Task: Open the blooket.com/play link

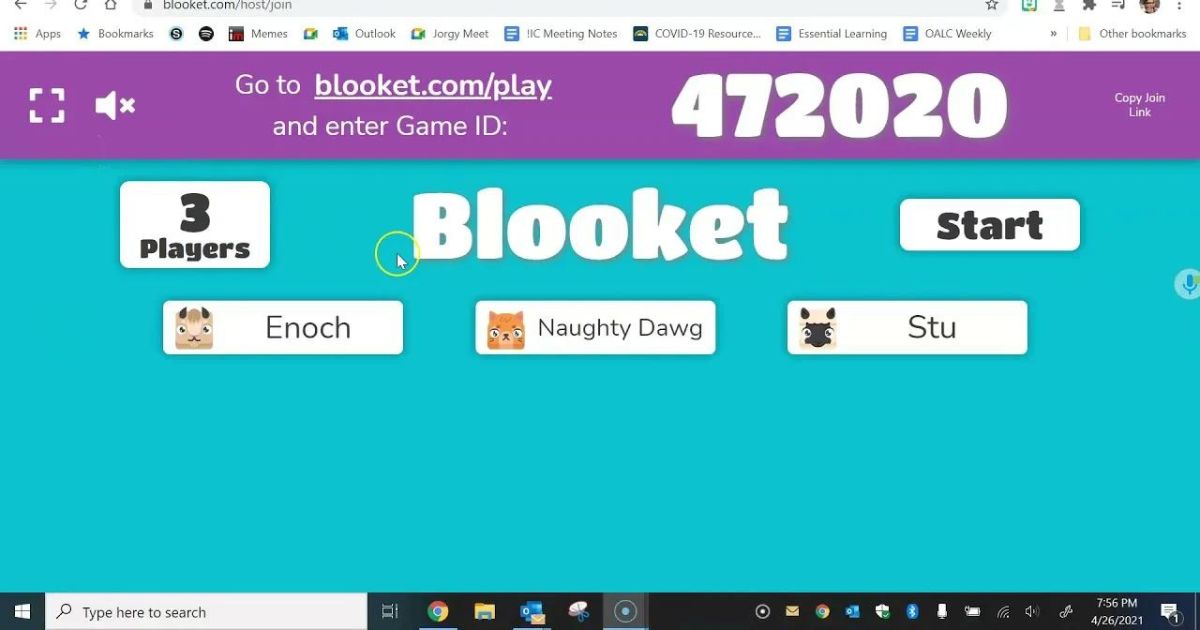Action: point(432,86)
